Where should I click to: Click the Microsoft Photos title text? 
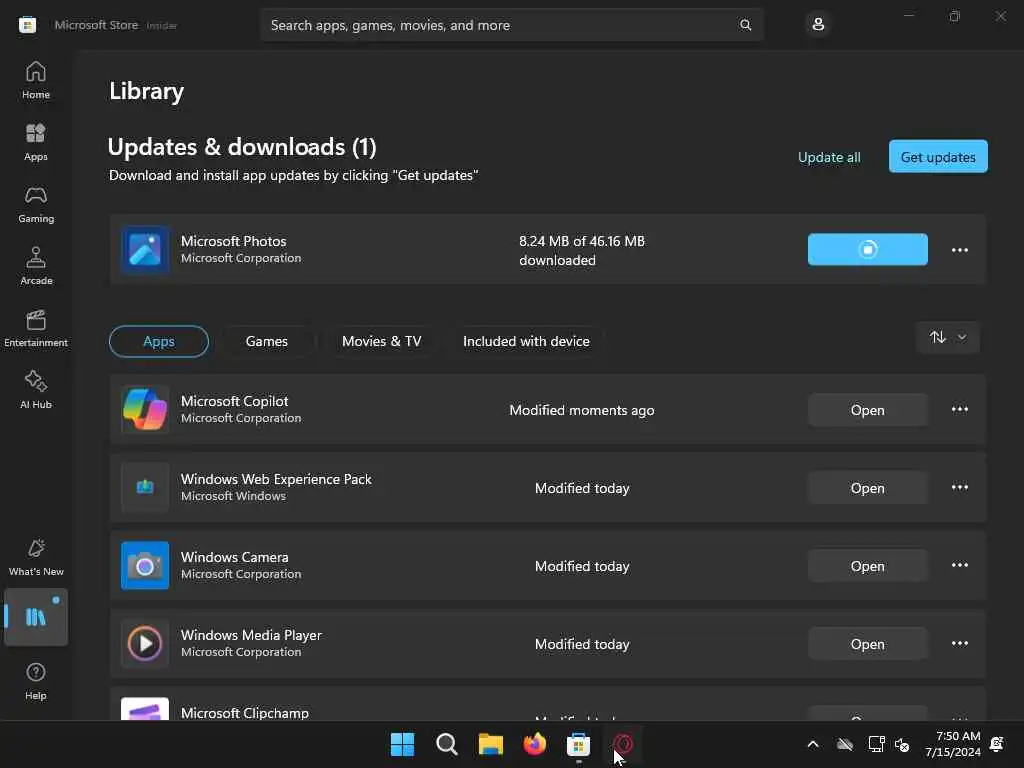pyautogui.click(x=233, y=241)
